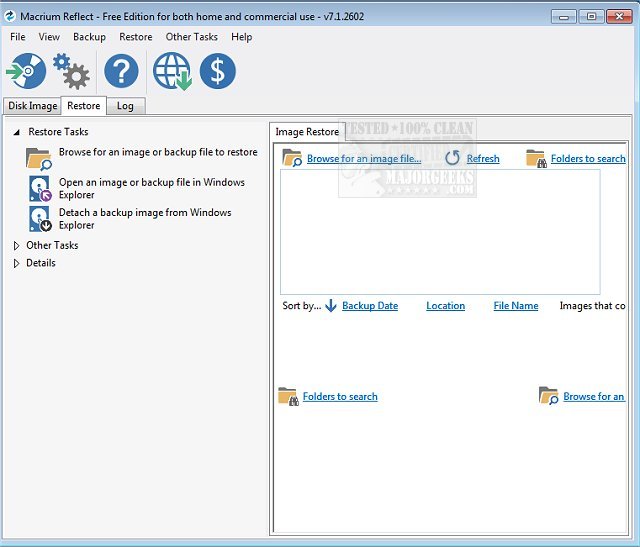The width and height of the screenshot is (640, 547).
Task: Click Browse for an image or backup file to restore
Action: point(158,152)
